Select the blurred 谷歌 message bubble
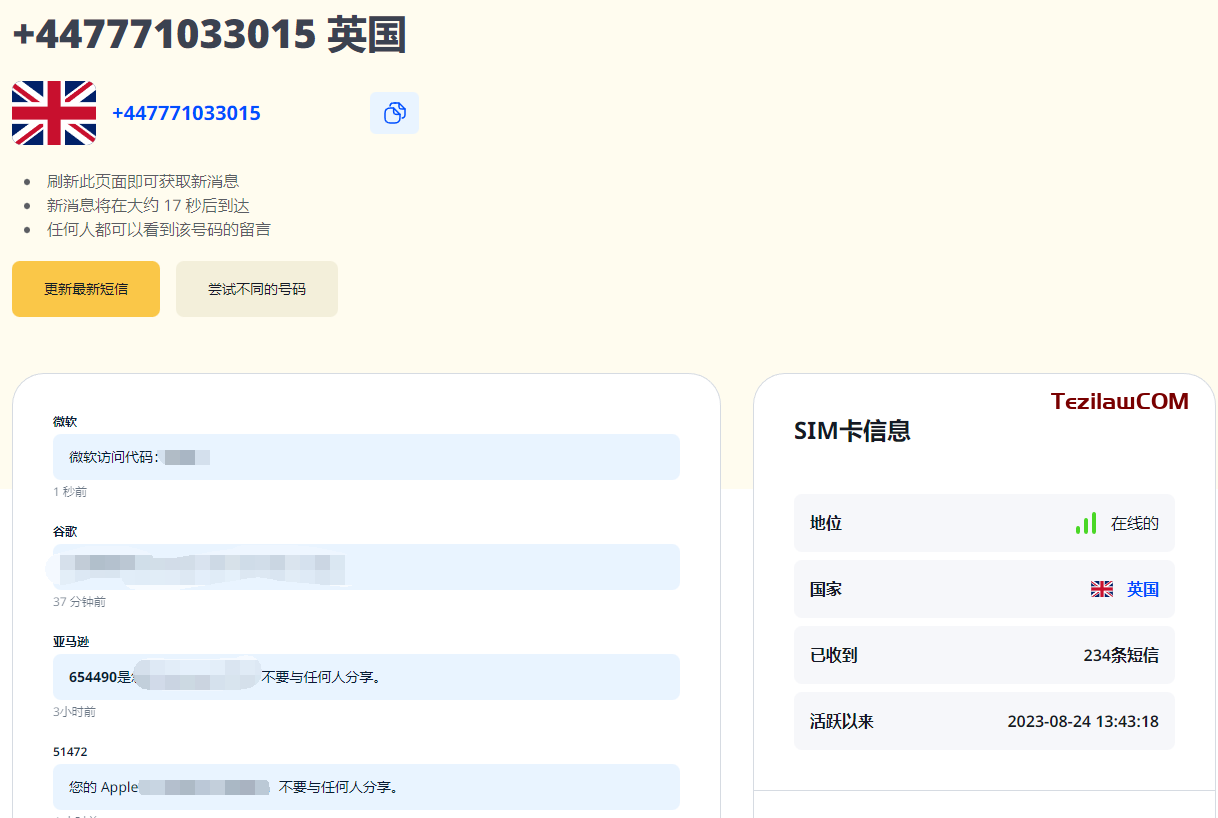 pos(366,567)
